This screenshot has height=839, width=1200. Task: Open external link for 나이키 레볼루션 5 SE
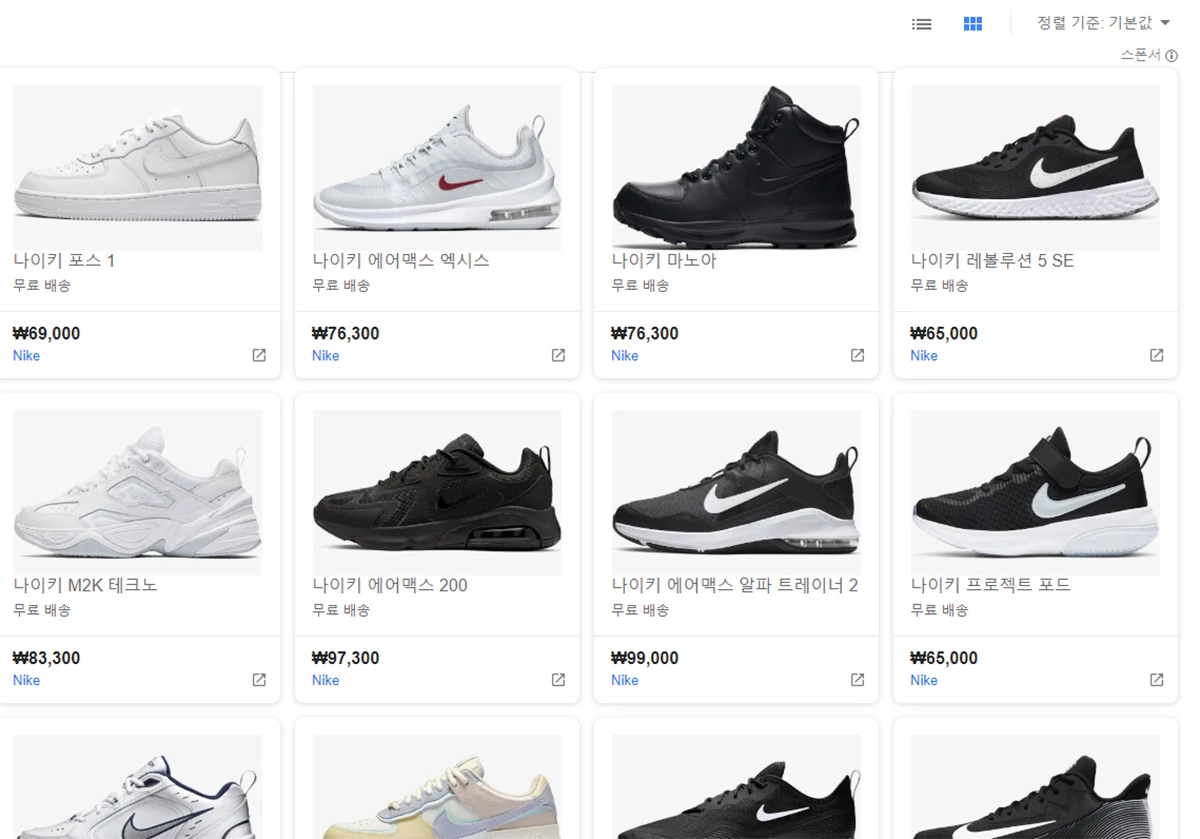(1156, 355)
